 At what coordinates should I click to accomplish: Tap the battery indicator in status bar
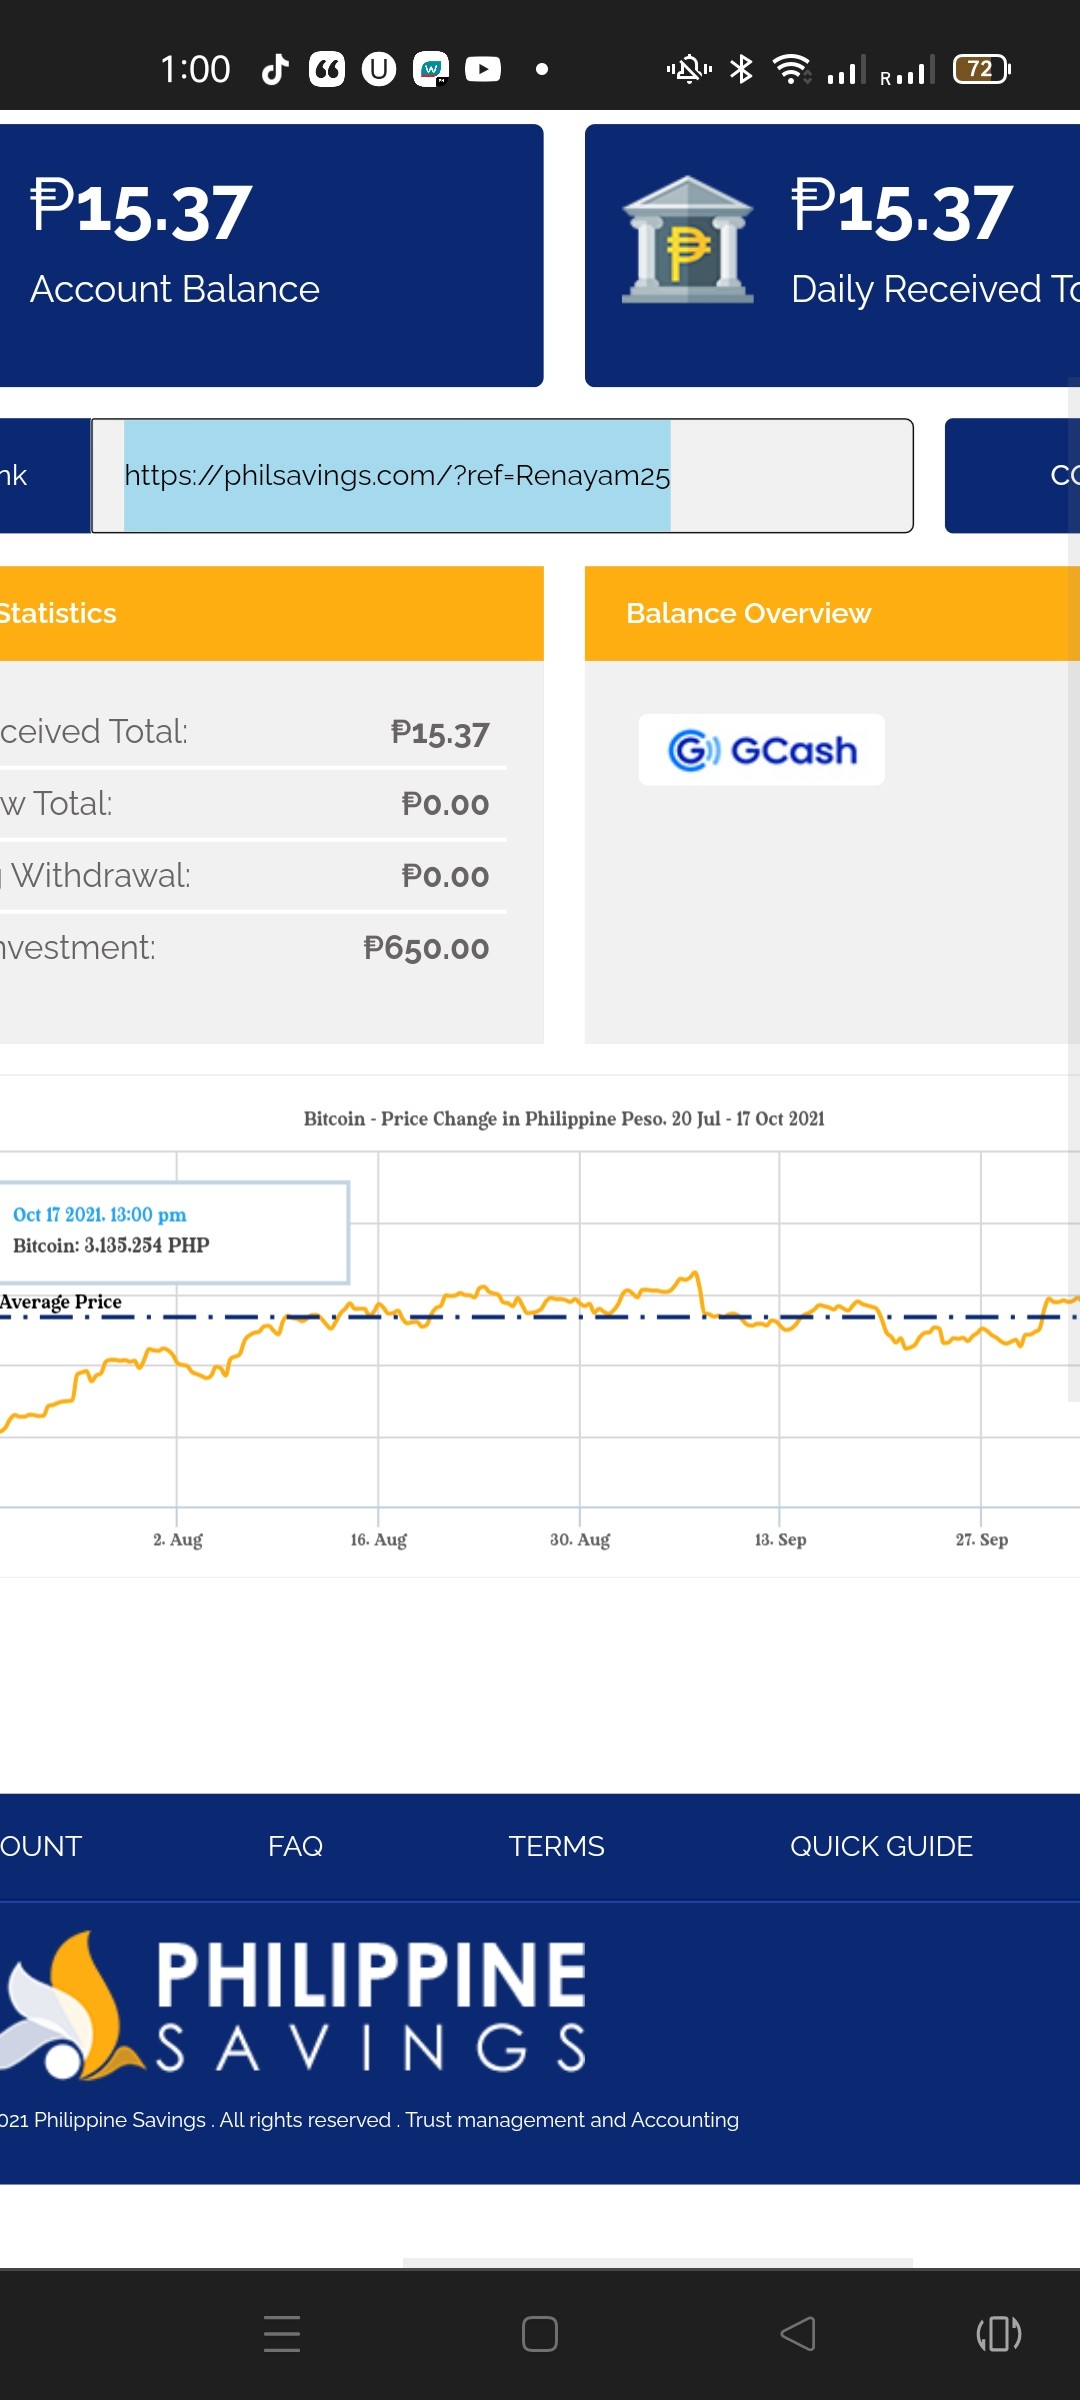pyautogui.click(x=981, y=69)
